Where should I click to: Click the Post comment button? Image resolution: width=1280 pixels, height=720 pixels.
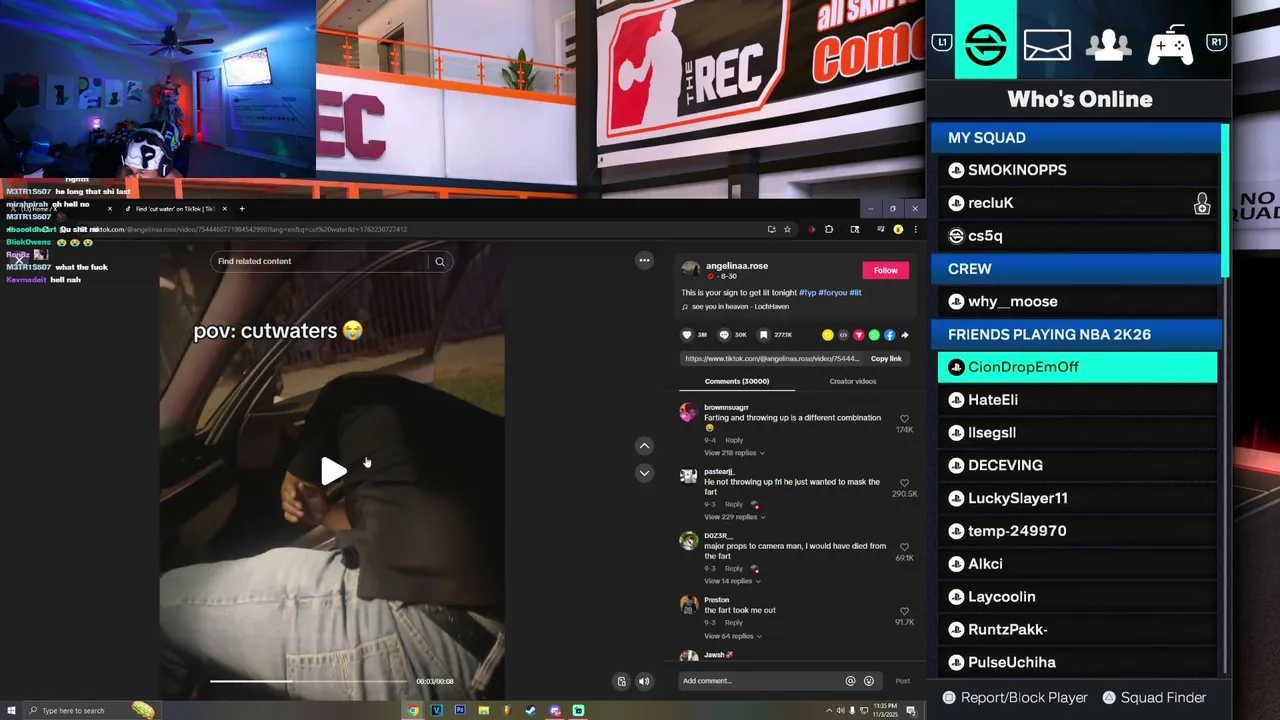[903, 681]
